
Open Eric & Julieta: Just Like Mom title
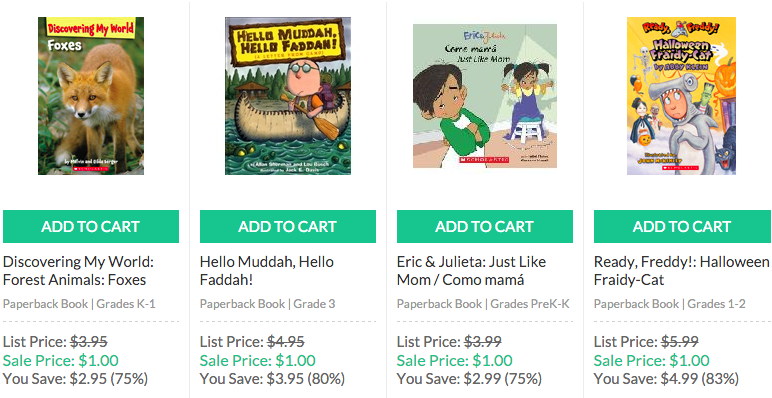471,270
